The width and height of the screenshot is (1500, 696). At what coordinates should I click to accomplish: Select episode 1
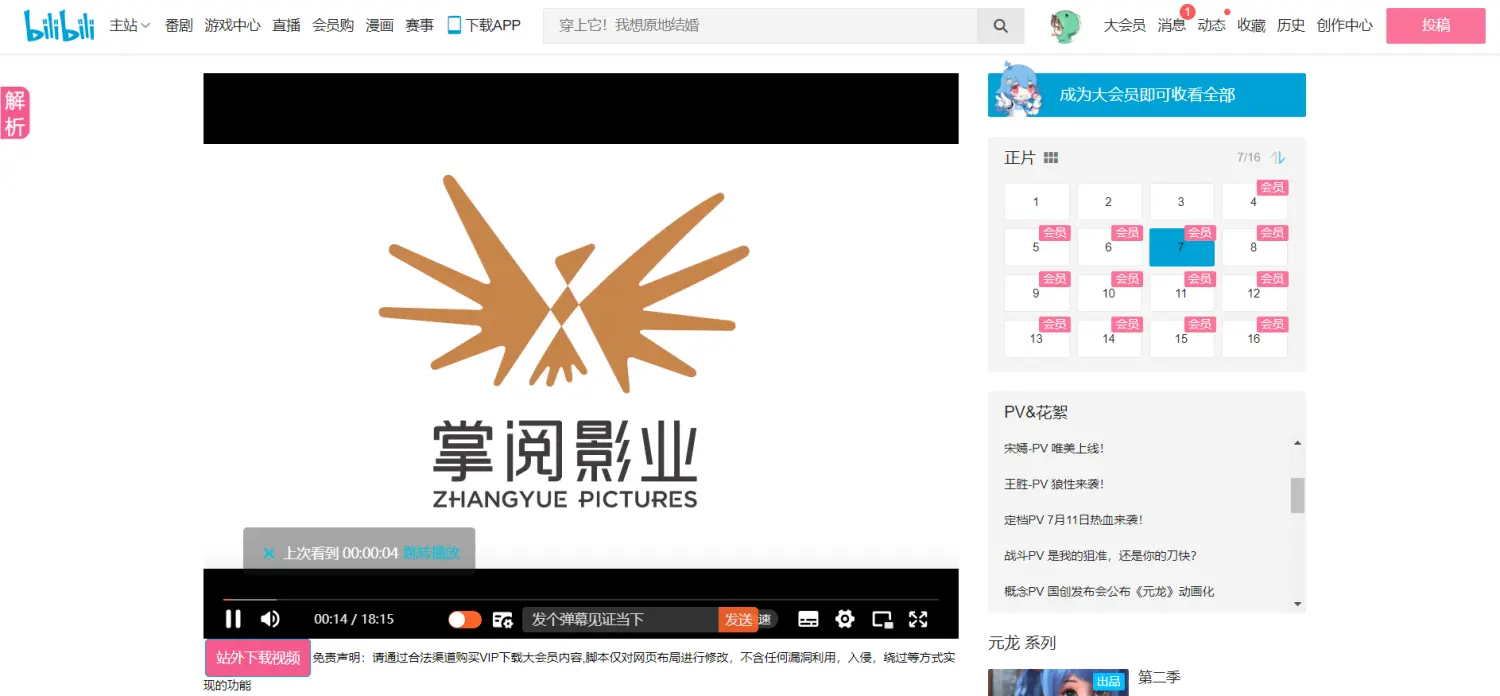1036,201
